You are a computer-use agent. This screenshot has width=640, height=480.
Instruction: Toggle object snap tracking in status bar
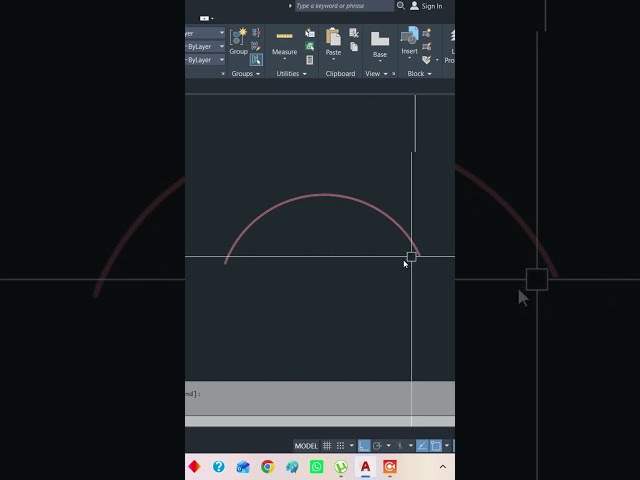422,446
